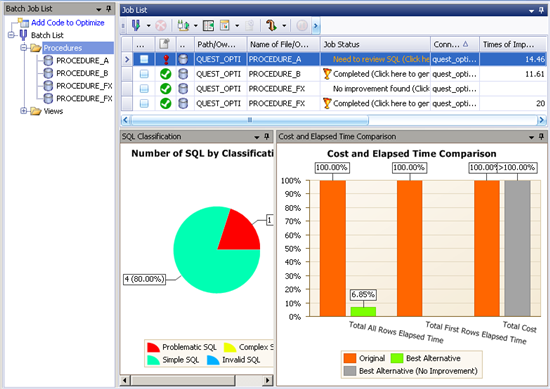Select PROCEDURE_B in the batch tree

point(82,73)
